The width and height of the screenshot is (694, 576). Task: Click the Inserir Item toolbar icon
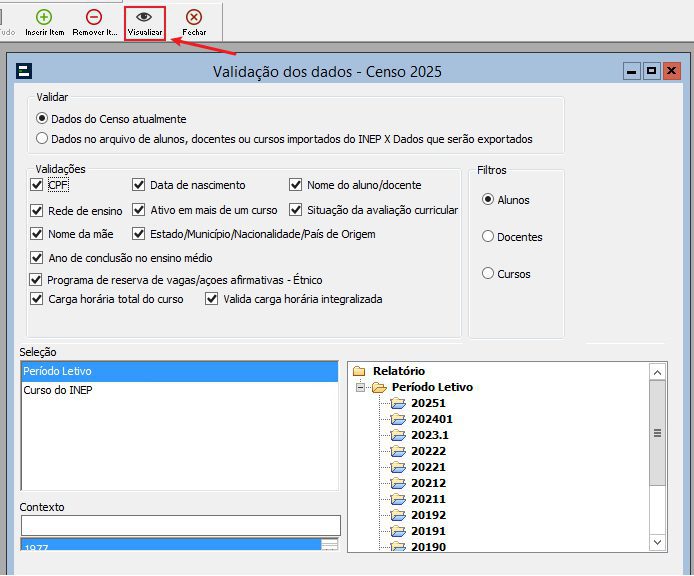(44, 17)
